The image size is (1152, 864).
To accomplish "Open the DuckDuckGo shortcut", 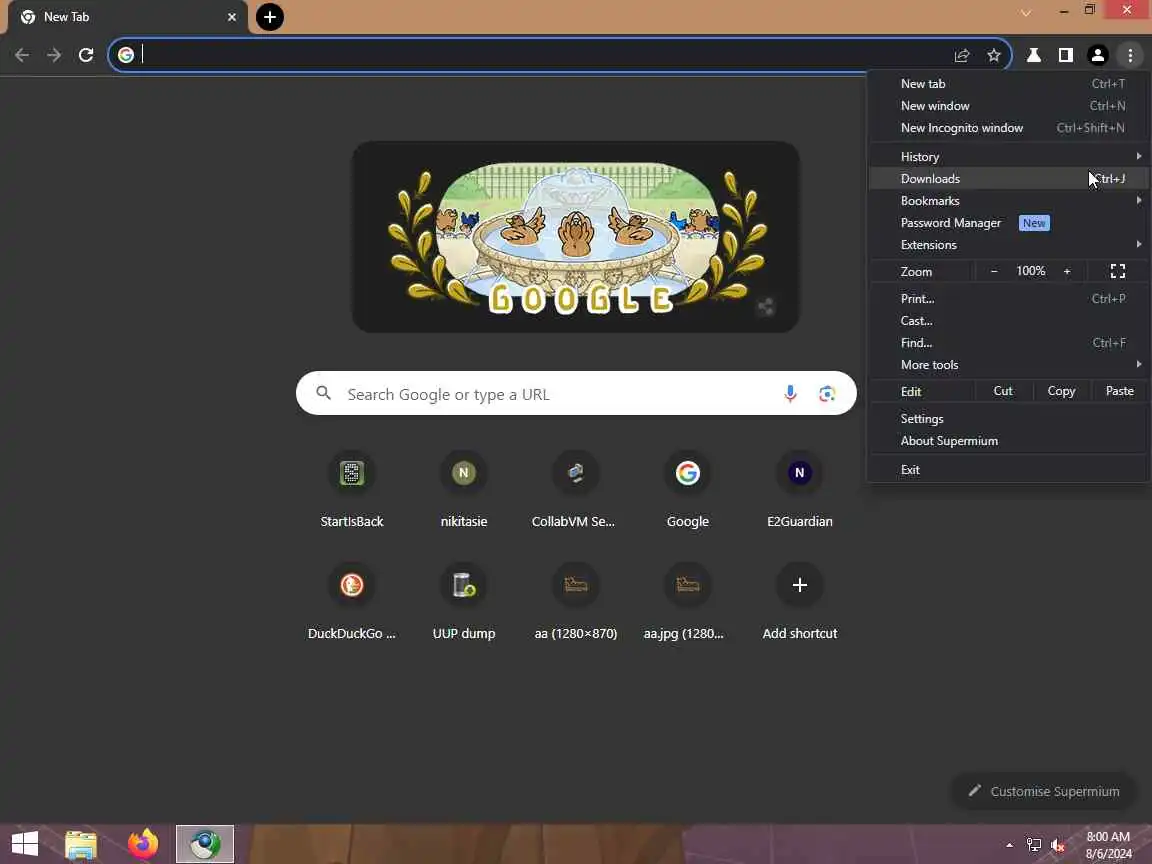I will point(352,602).
